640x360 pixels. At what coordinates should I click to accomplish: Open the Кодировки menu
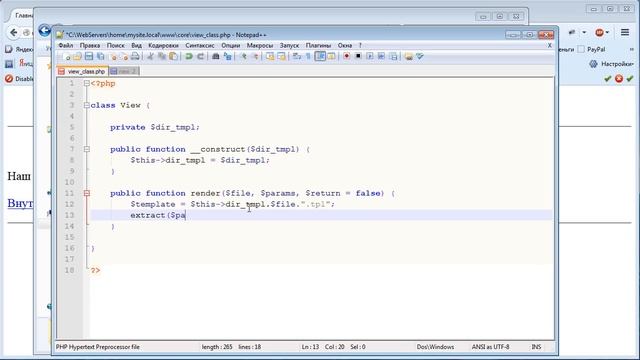point(163,45)
